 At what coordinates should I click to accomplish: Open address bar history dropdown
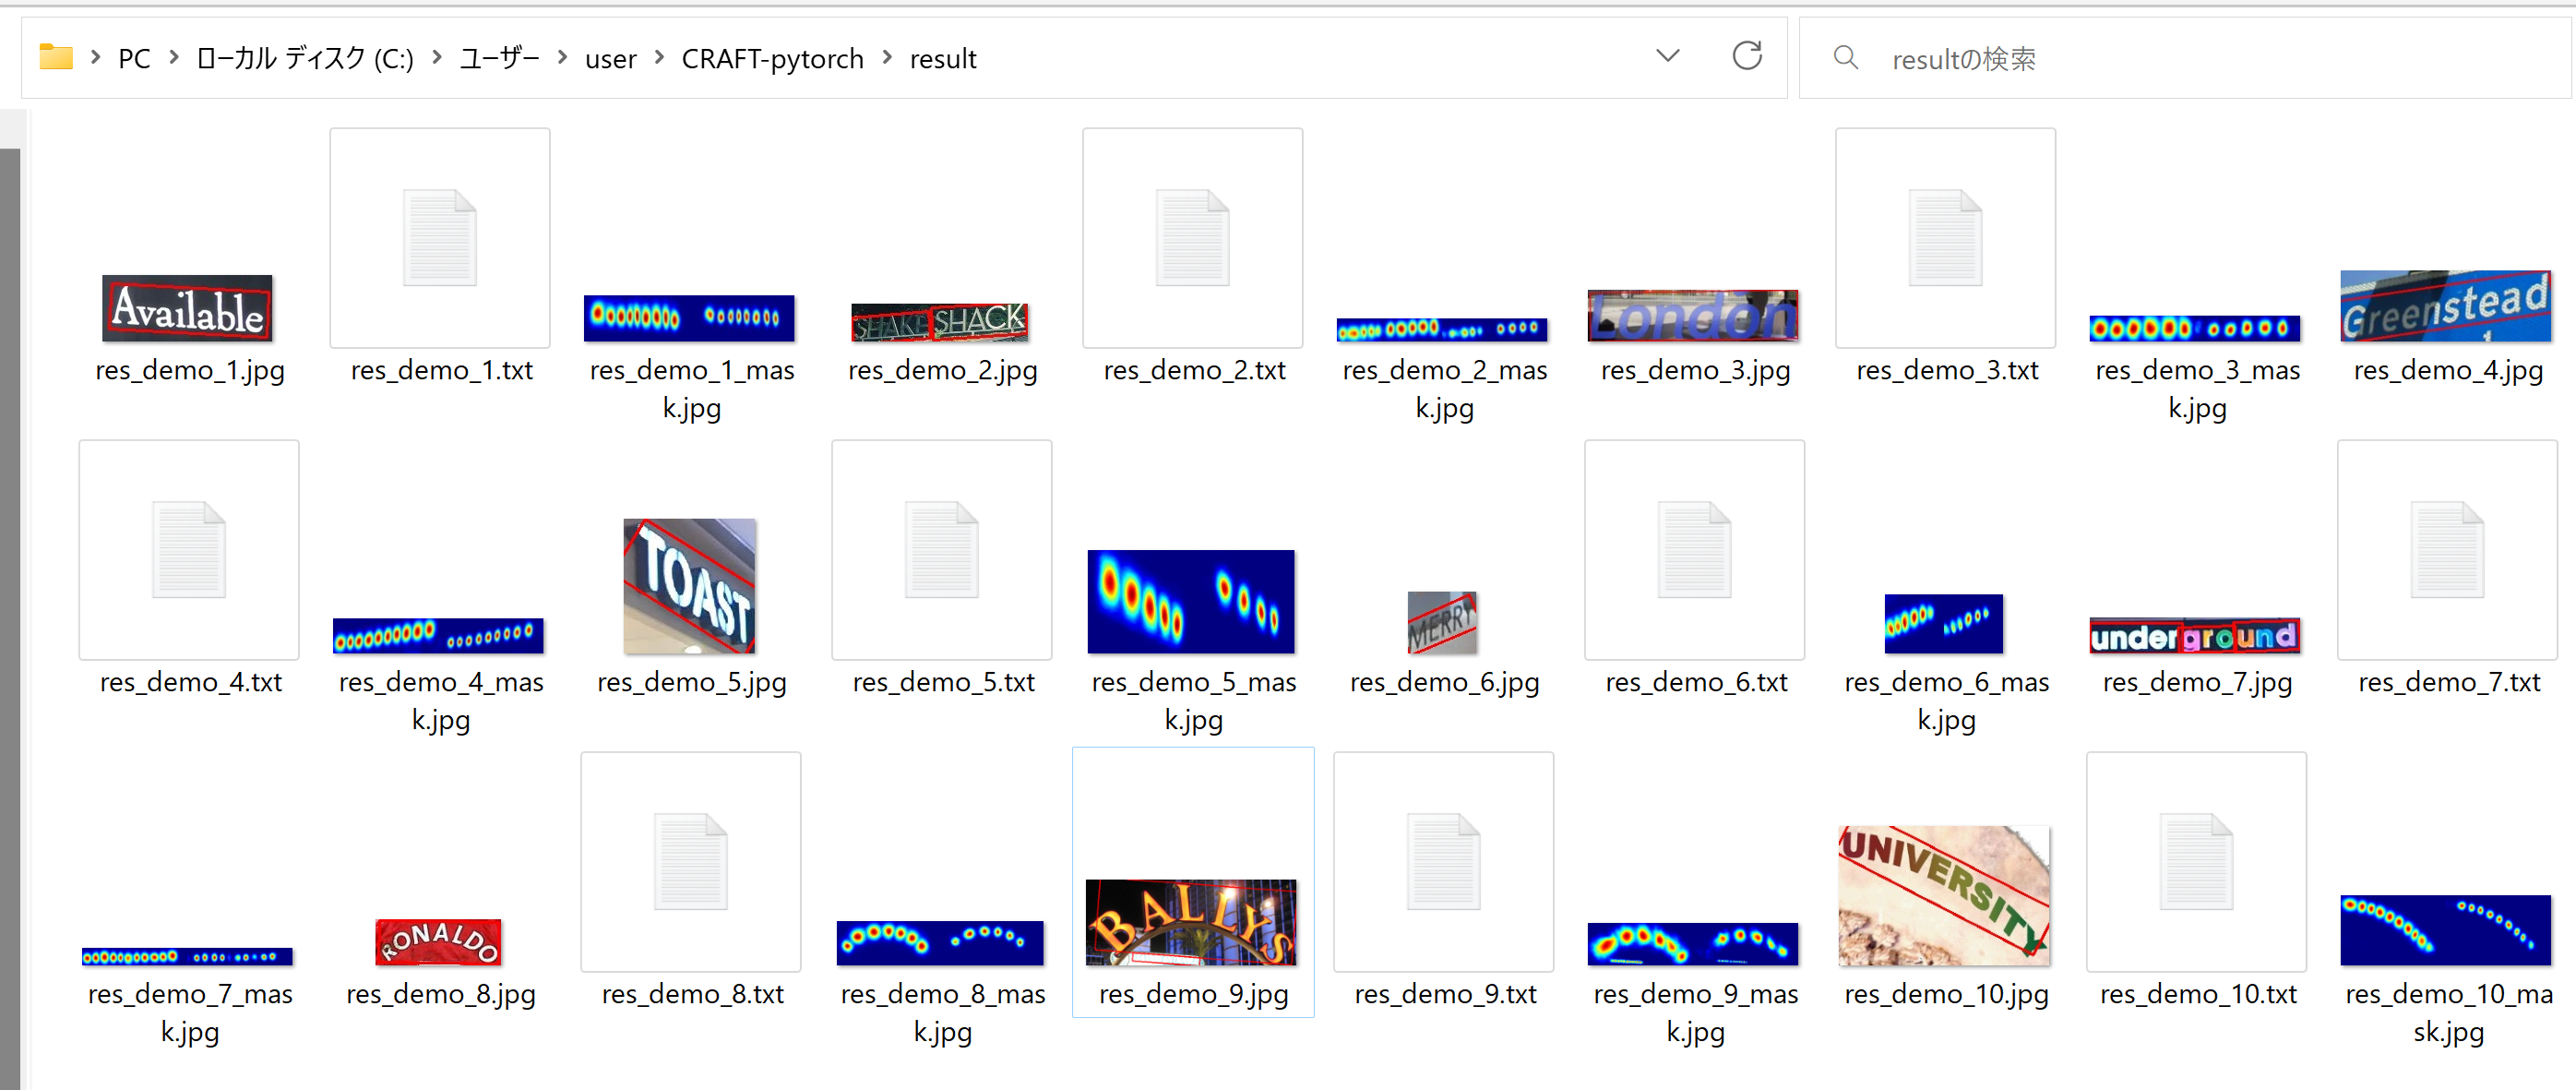1667,57
